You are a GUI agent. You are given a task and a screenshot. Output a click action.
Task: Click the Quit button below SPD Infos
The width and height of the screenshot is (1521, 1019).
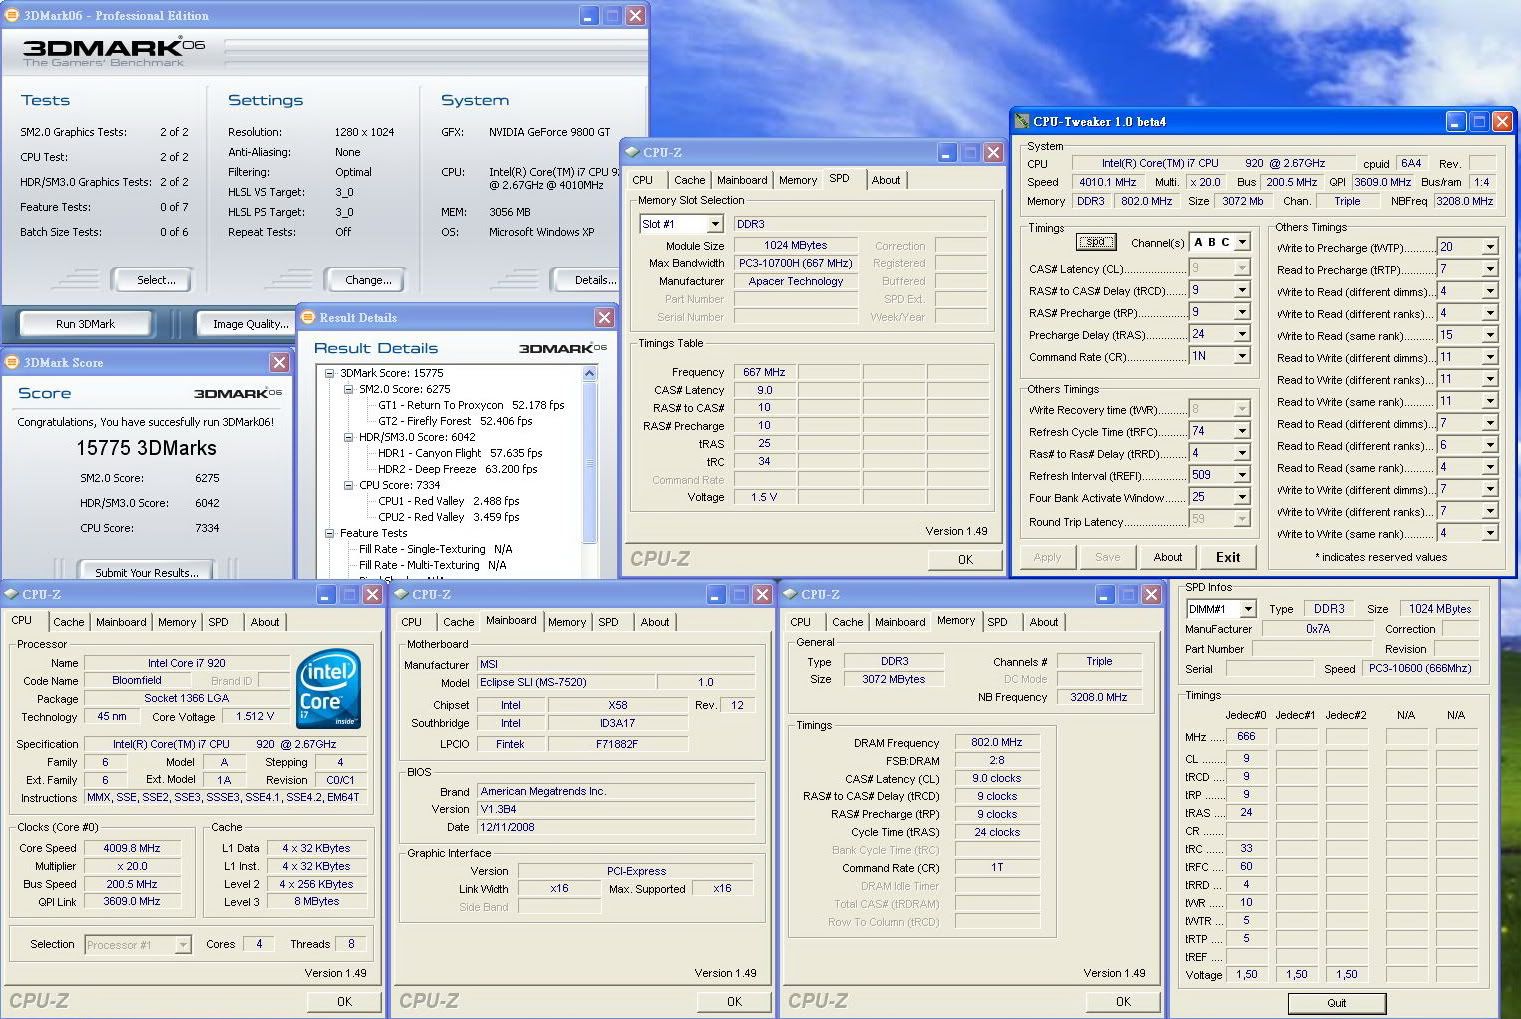pyautogui.click(x=1337, y=1003)
